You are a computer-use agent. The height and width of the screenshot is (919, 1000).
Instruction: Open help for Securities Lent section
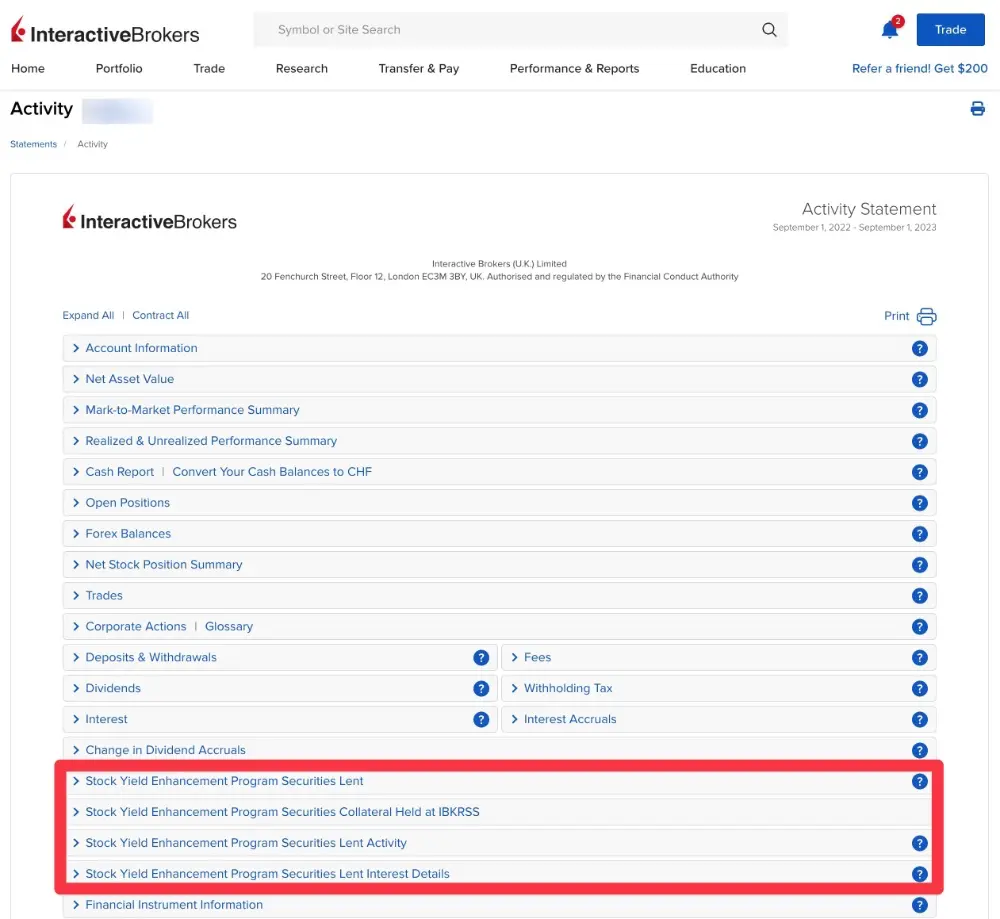[x=919, y=781]
